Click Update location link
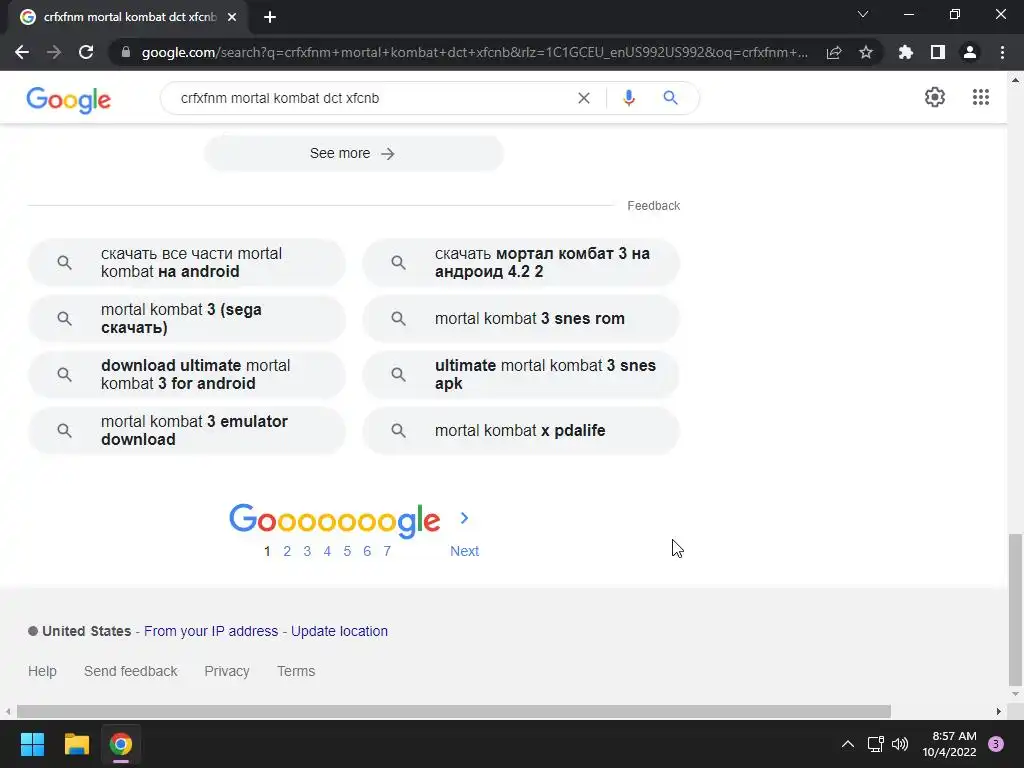1024x768 pixels. [339, 632]
